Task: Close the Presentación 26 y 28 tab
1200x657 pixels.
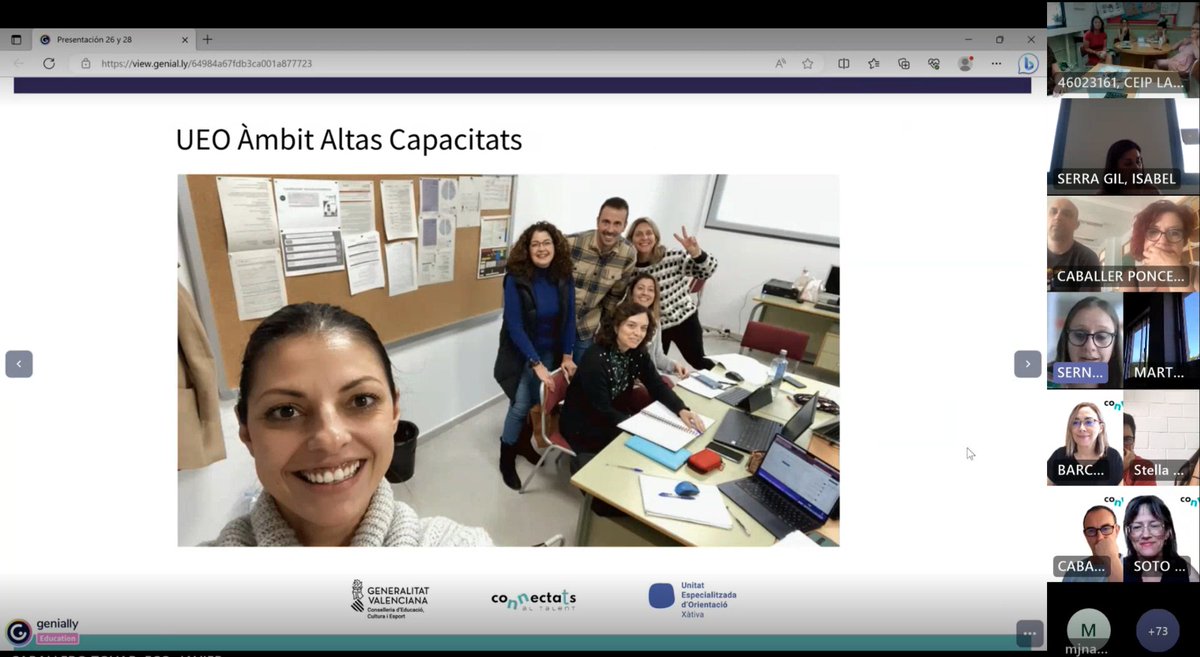Action: tap(185, 40)
